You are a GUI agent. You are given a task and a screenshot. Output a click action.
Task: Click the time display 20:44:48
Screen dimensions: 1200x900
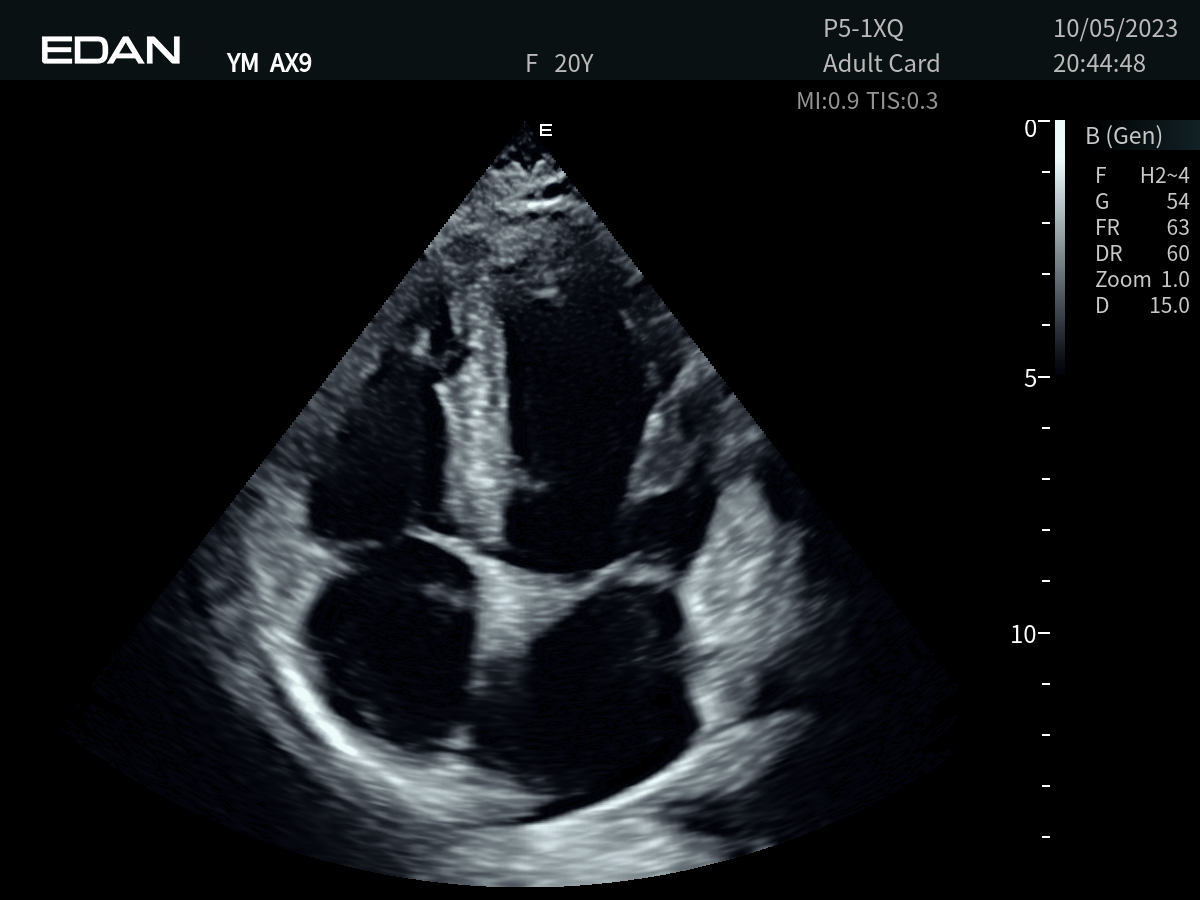coord(1099,64)
